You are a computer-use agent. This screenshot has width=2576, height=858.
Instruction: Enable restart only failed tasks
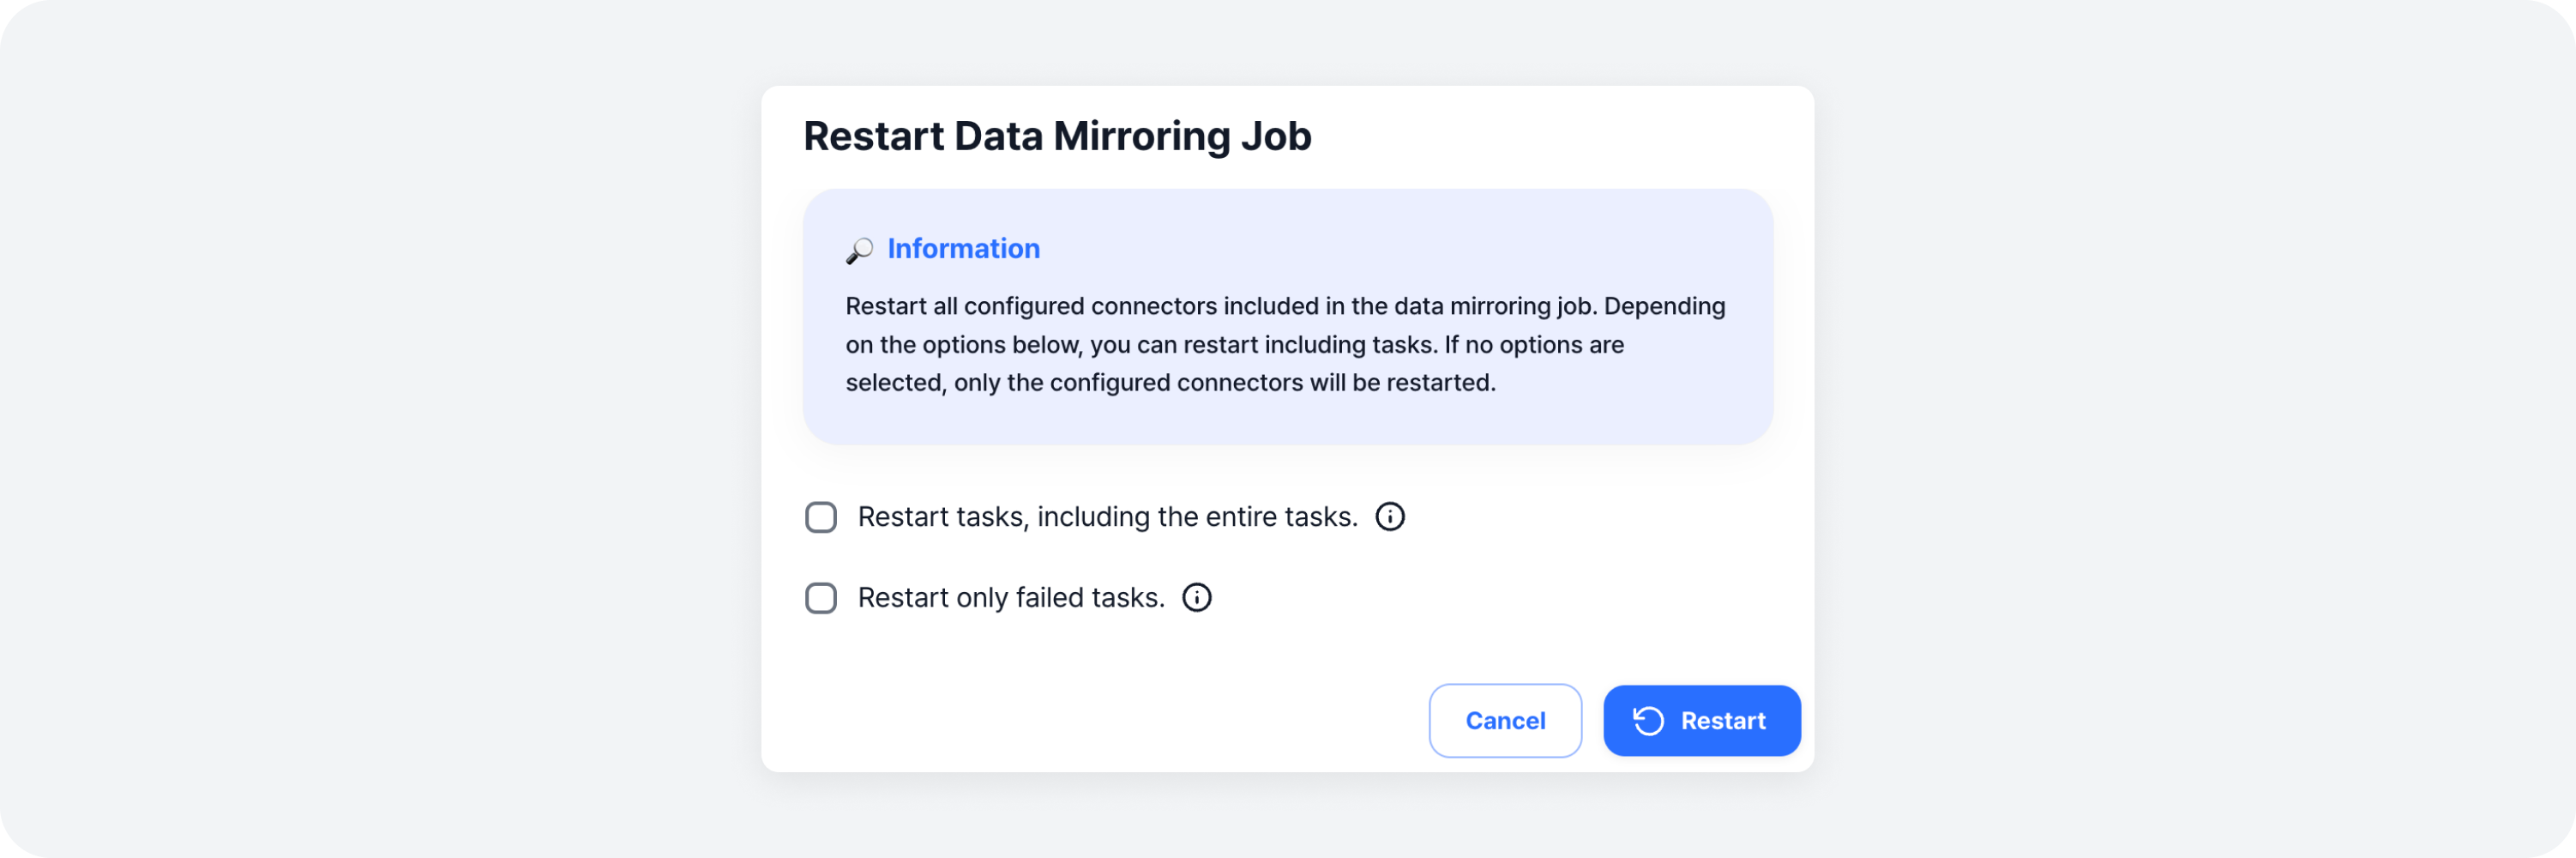[x=820, y=598]
